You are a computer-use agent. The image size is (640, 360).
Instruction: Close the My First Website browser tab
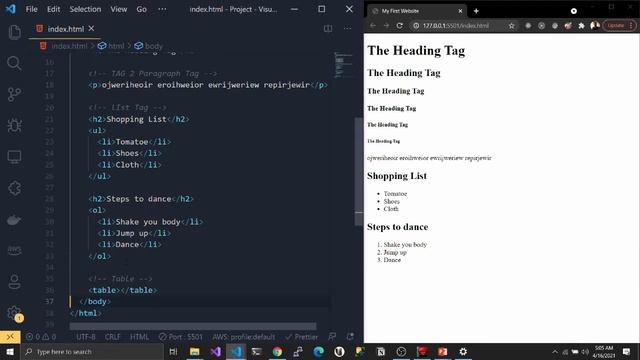460,11
